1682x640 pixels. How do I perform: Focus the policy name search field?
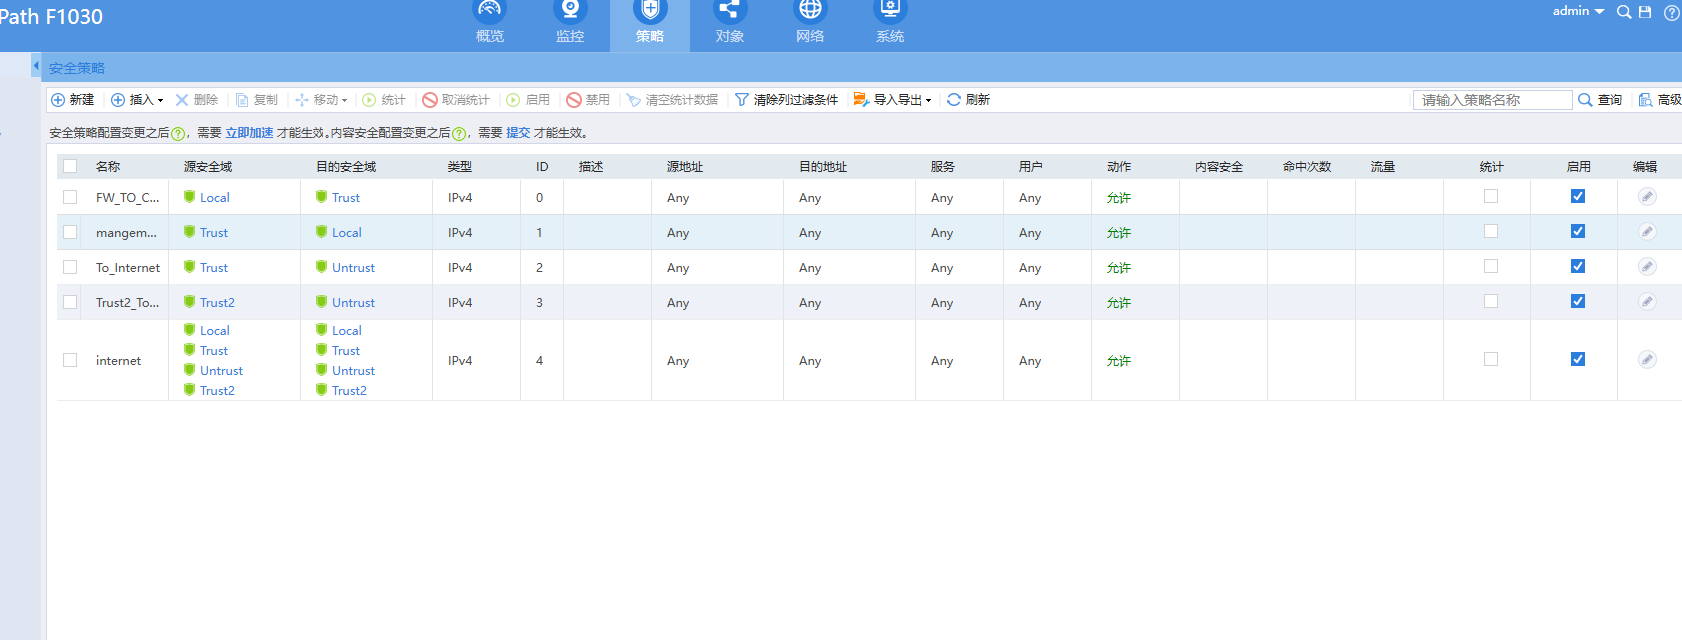[1492, 100]
